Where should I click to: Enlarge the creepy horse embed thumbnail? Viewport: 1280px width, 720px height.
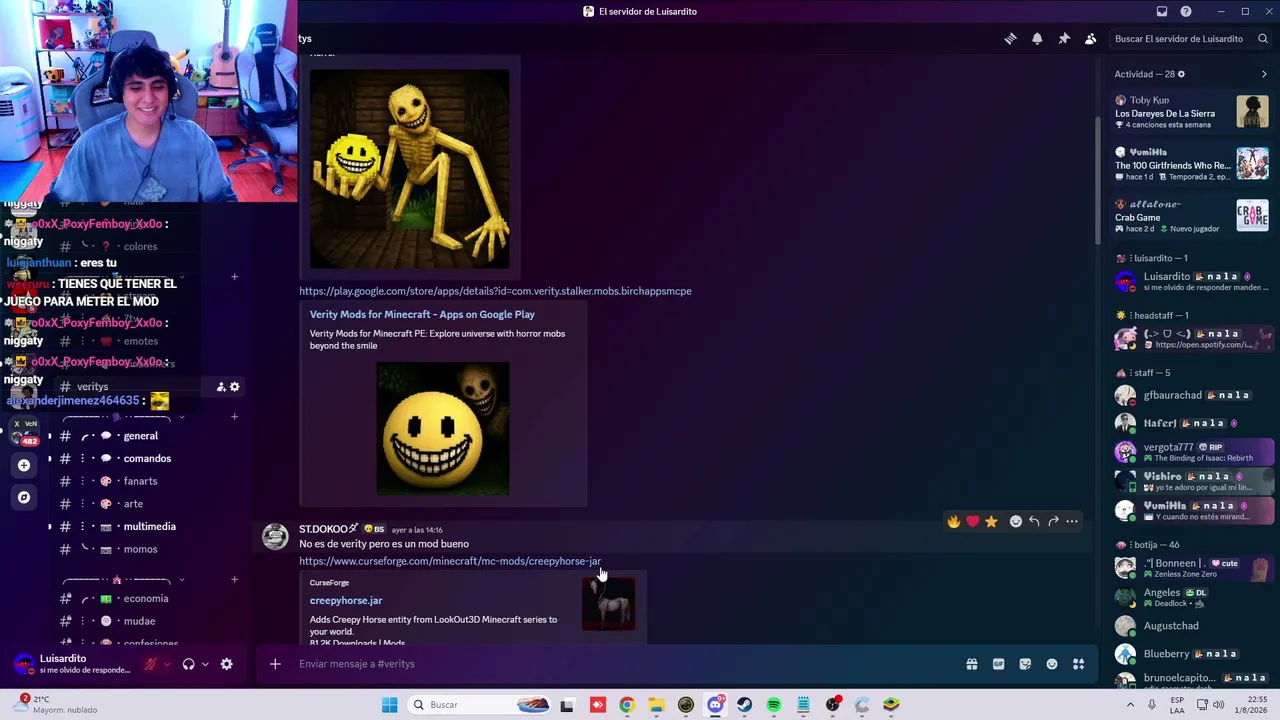click(609, 603)
